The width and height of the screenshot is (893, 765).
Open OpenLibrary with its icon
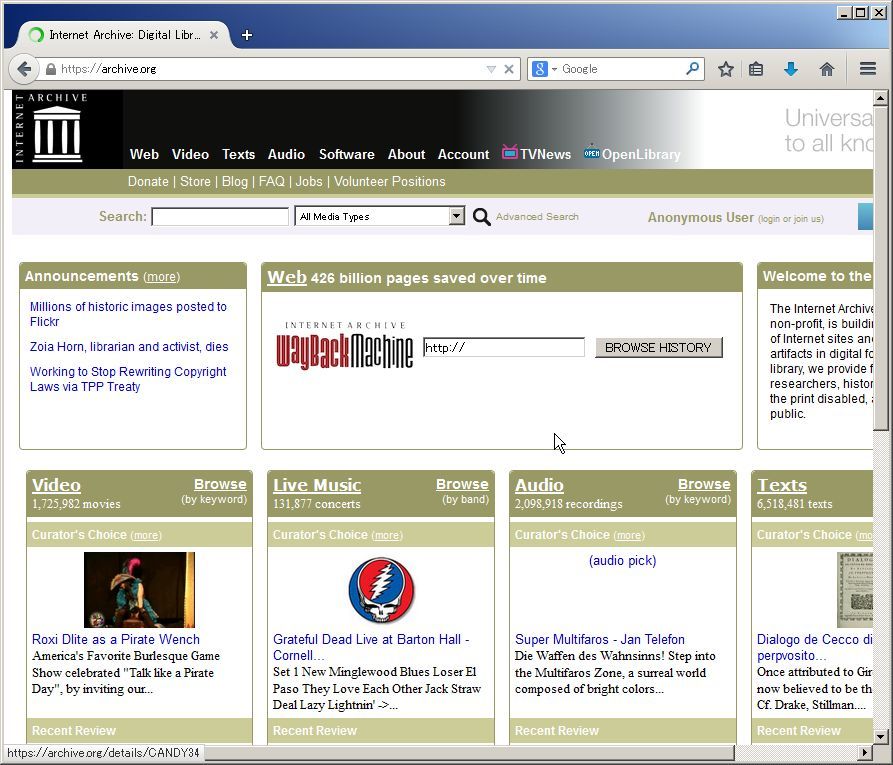[x=632, y=153]
